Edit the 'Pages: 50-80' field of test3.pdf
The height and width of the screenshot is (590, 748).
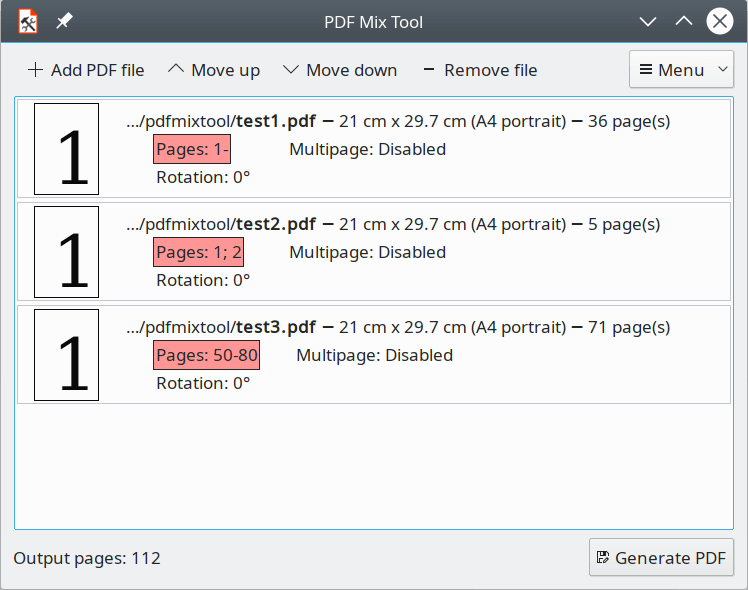pos(207,355)
